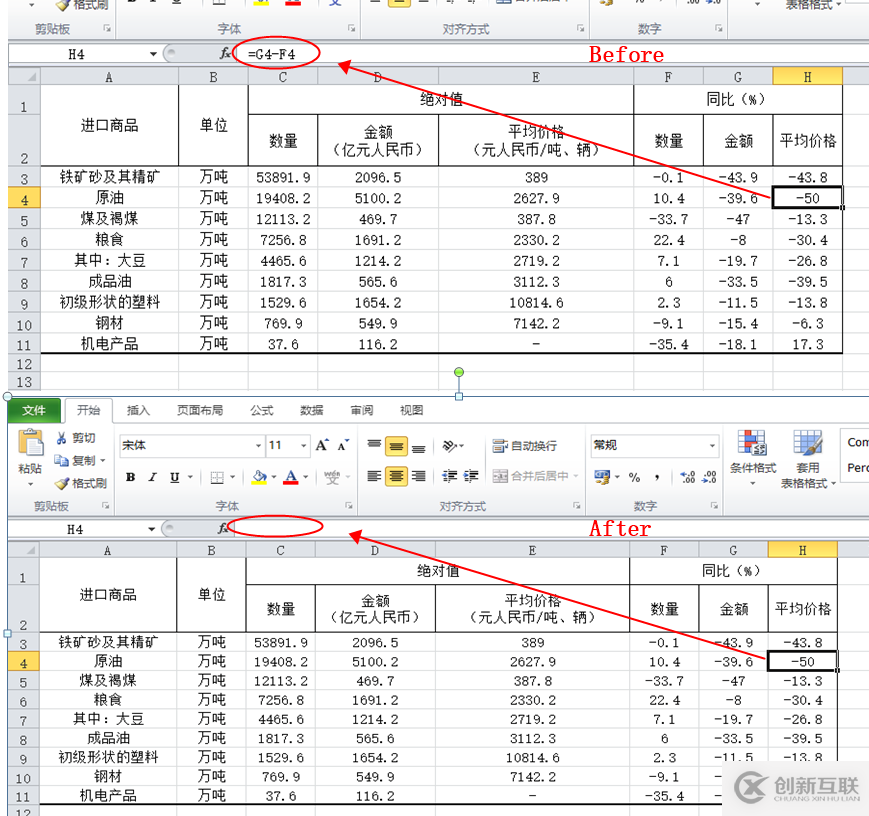This screenshot has width=869, height=816.
Task: Click the accounting number format currency icon
Action: point(602,477)
